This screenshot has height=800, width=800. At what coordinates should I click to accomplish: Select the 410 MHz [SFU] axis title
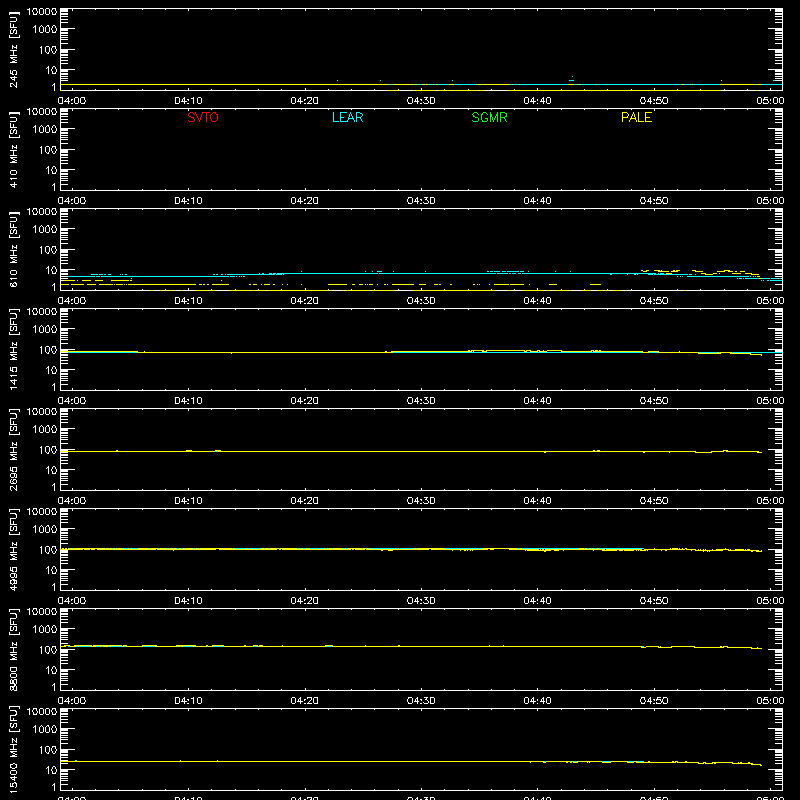pyautogui.click(x=13, y=149)
